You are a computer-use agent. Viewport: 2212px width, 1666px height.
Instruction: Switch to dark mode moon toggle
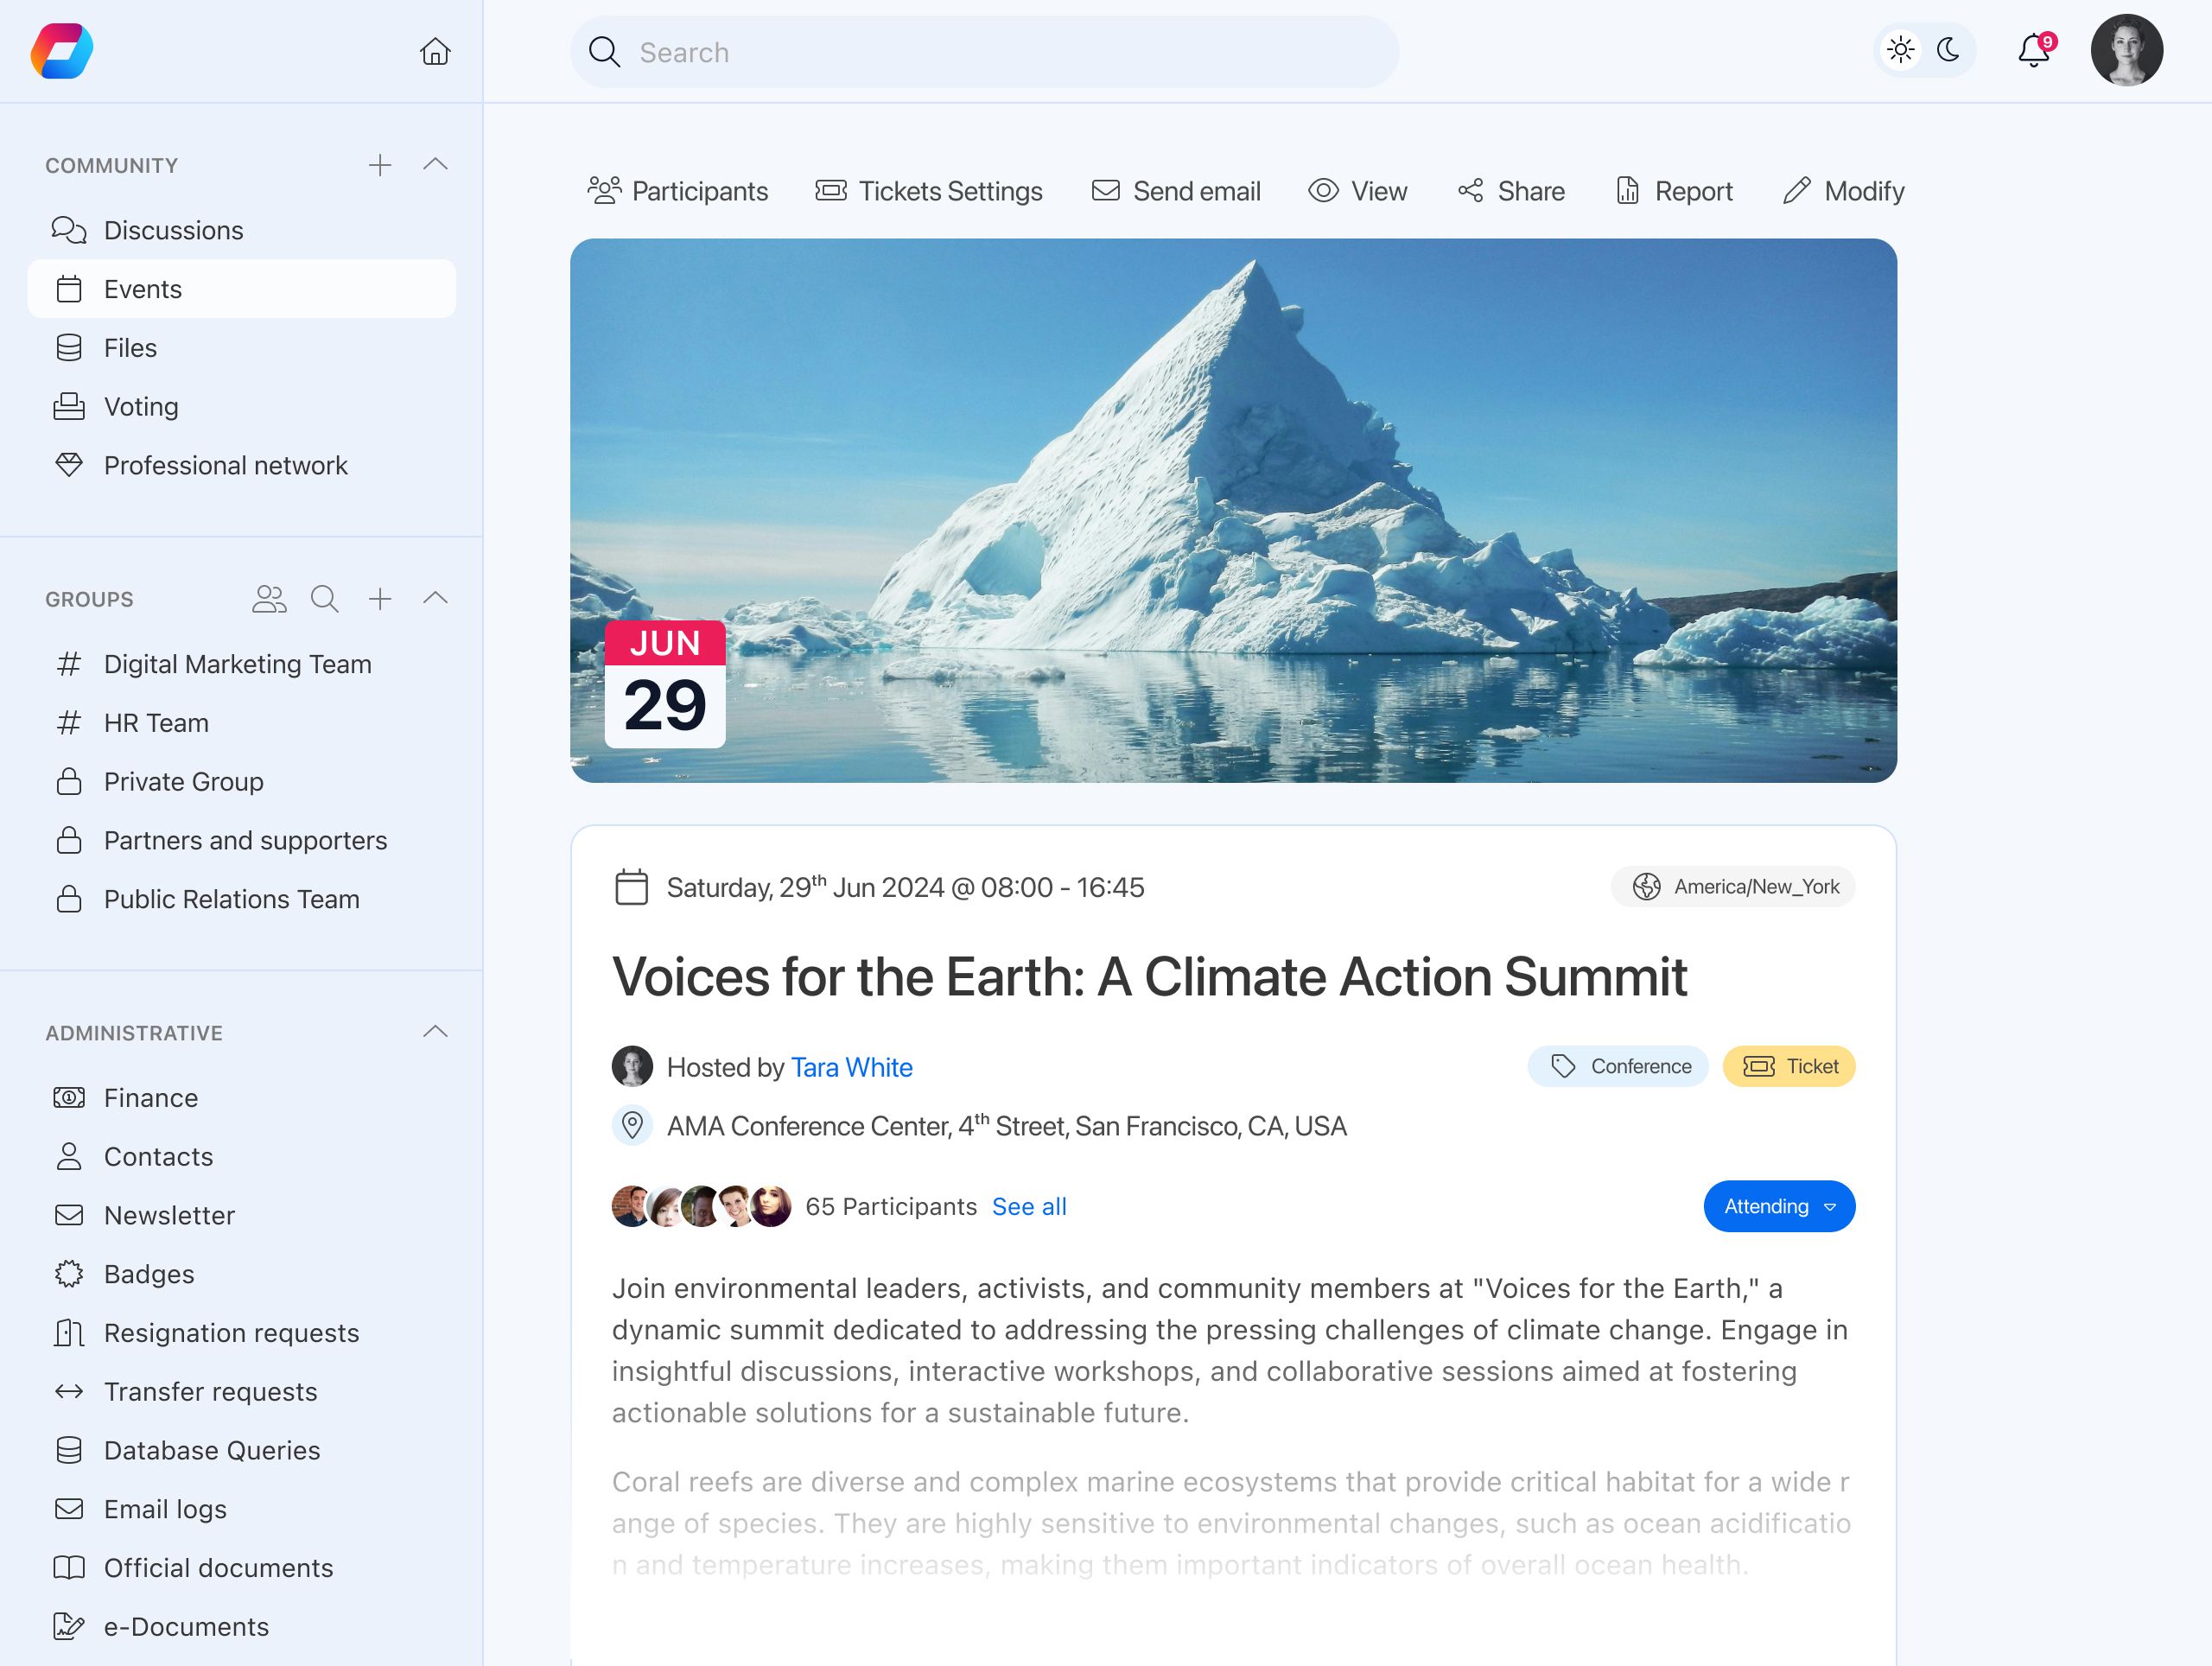point(1948,50)
